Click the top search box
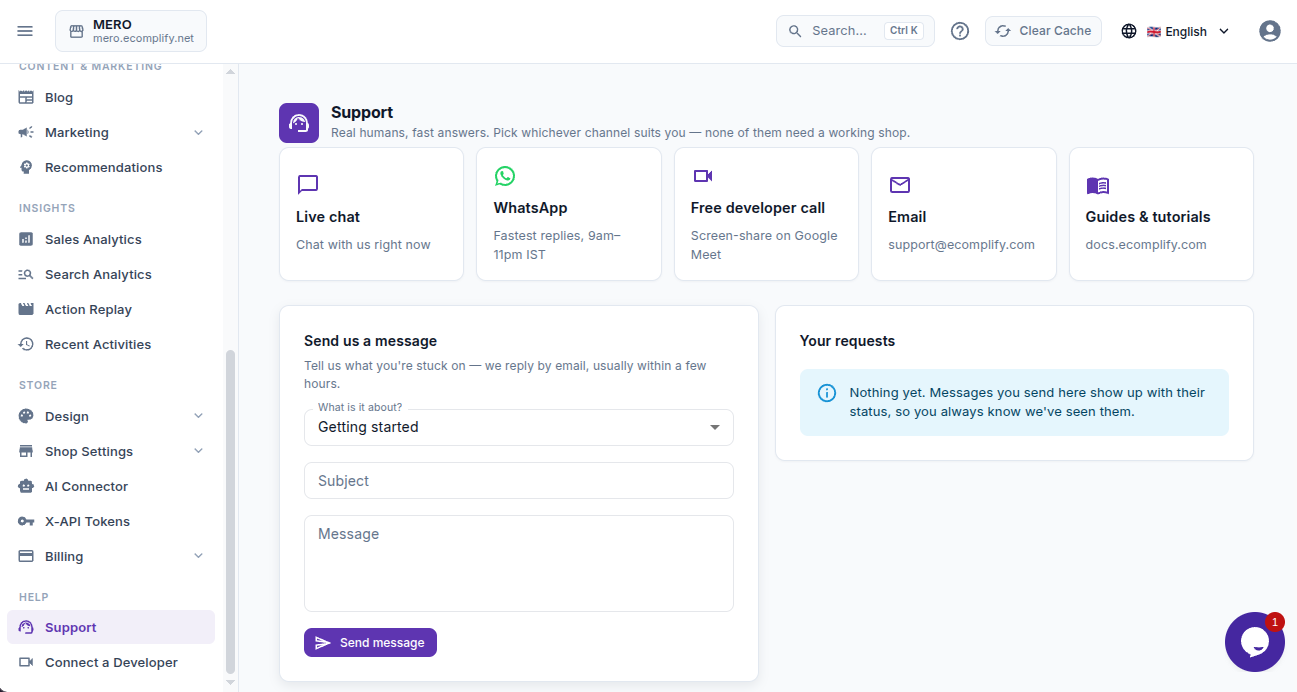1297x692 pixels. click(855, 31)
